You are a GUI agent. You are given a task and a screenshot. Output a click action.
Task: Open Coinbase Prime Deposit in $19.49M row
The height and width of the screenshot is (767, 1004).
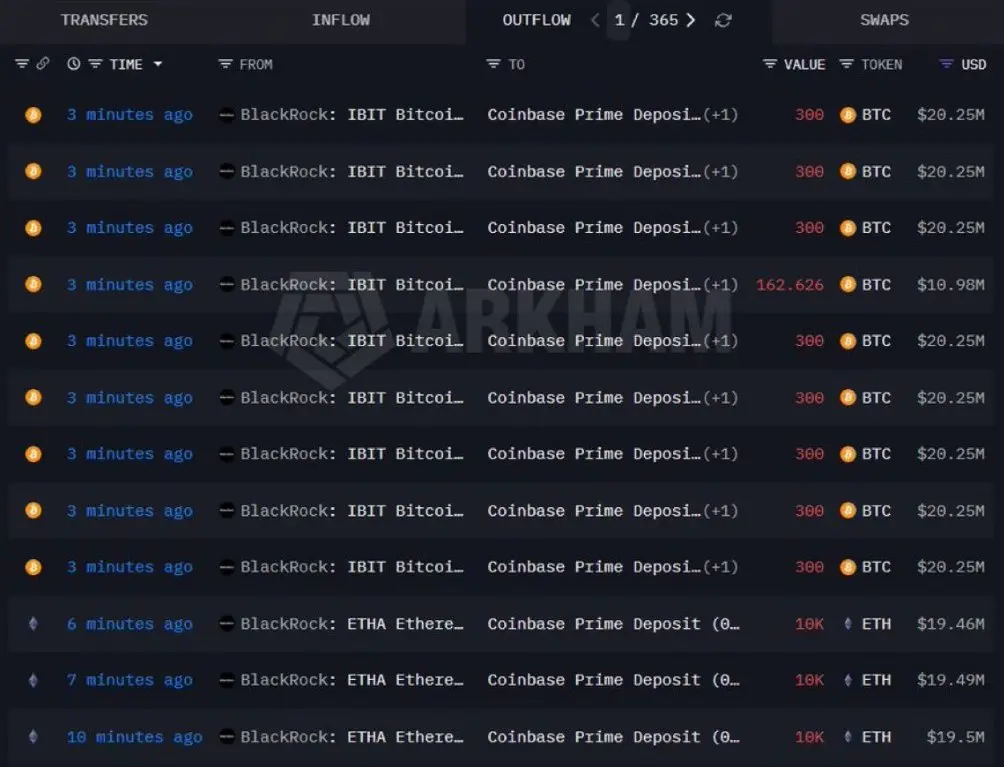pyautogui.click(x=613, y=680)
